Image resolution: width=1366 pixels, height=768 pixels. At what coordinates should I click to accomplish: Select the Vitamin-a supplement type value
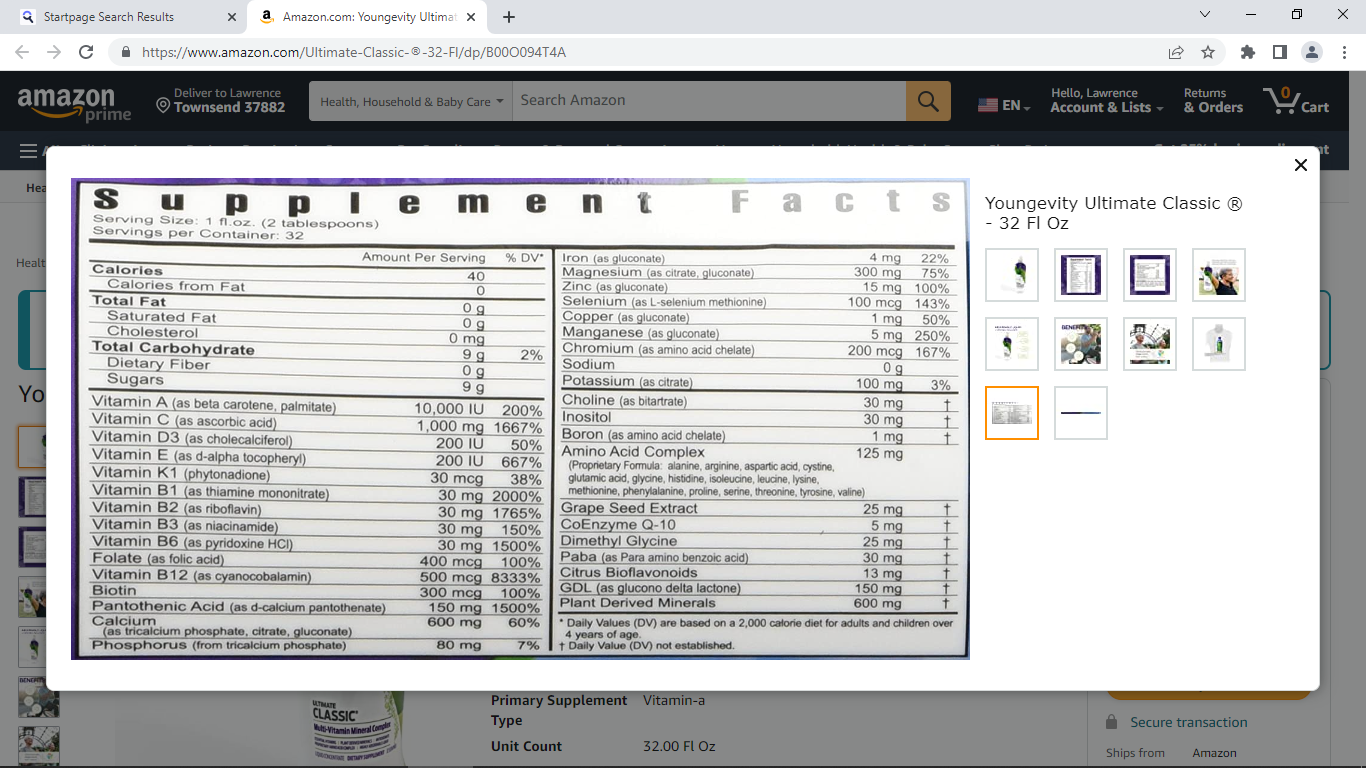[674, 700]
